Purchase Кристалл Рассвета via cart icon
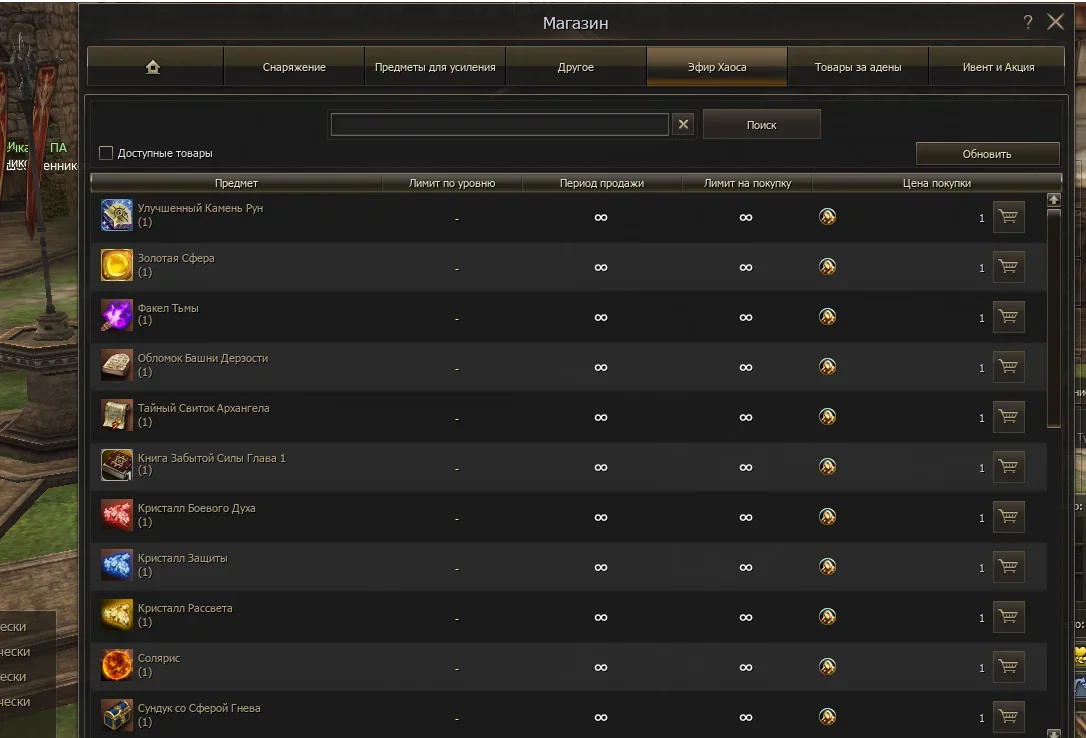Viewport: 1086px width, 738px height. tap(1008, 616)
